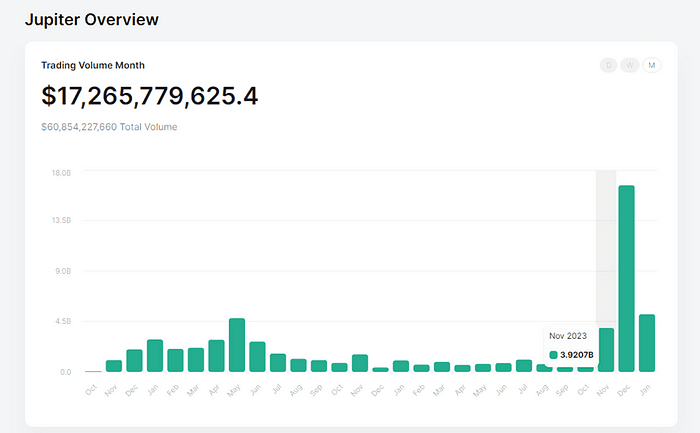Click the Nov 2023 tooltip heading

pos(569,335)
